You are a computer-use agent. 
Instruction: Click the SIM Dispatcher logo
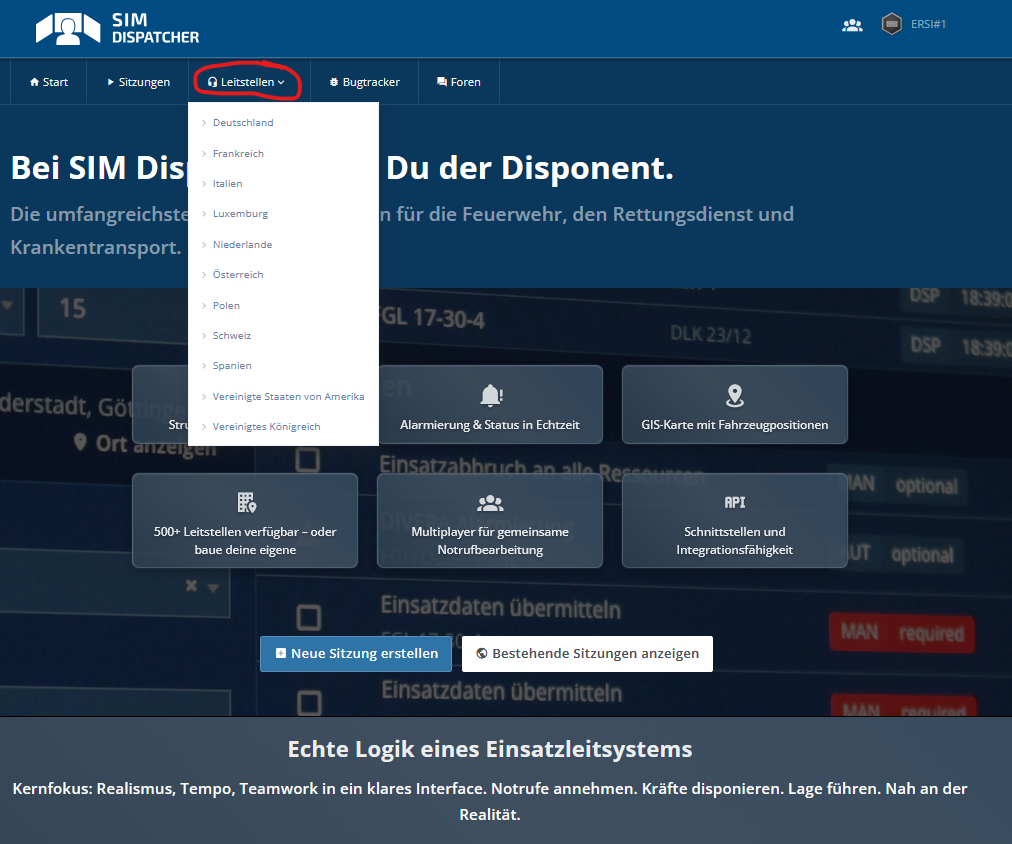(117, 29)
